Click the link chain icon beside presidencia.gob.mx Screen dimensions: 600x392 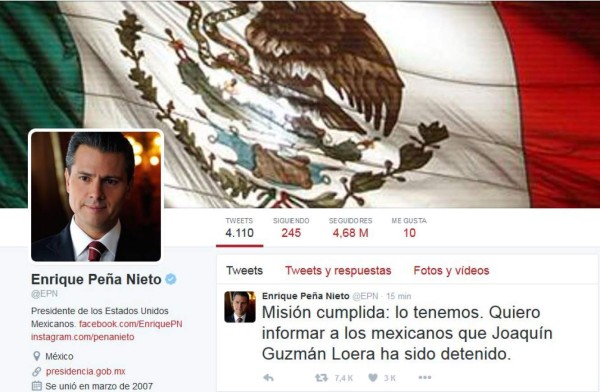coord(36,371)
